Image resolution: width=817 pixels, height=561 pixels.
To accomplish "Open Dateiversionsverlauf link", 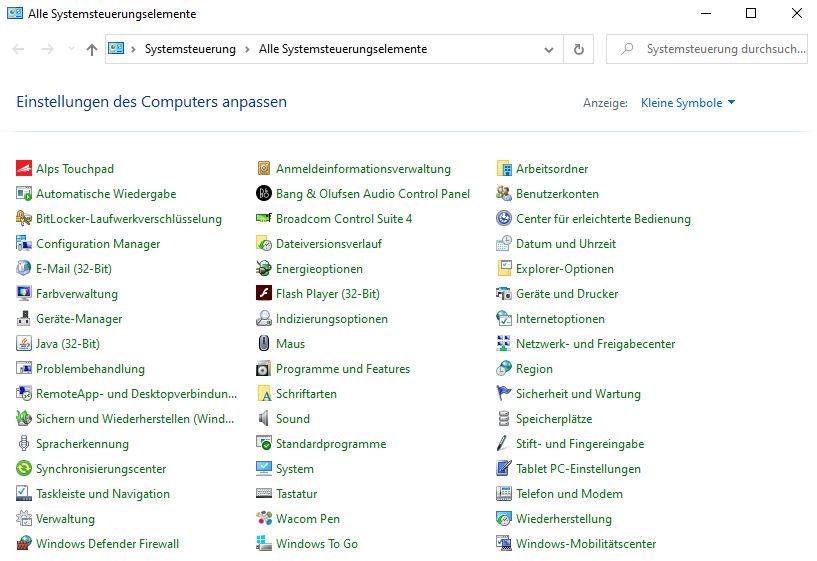I will coord(329,244).
